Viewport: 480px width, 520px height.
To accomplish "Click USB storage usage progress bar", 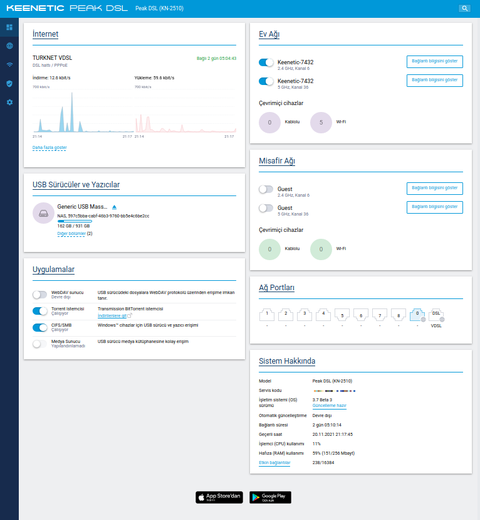I will (x=74, y=221).
